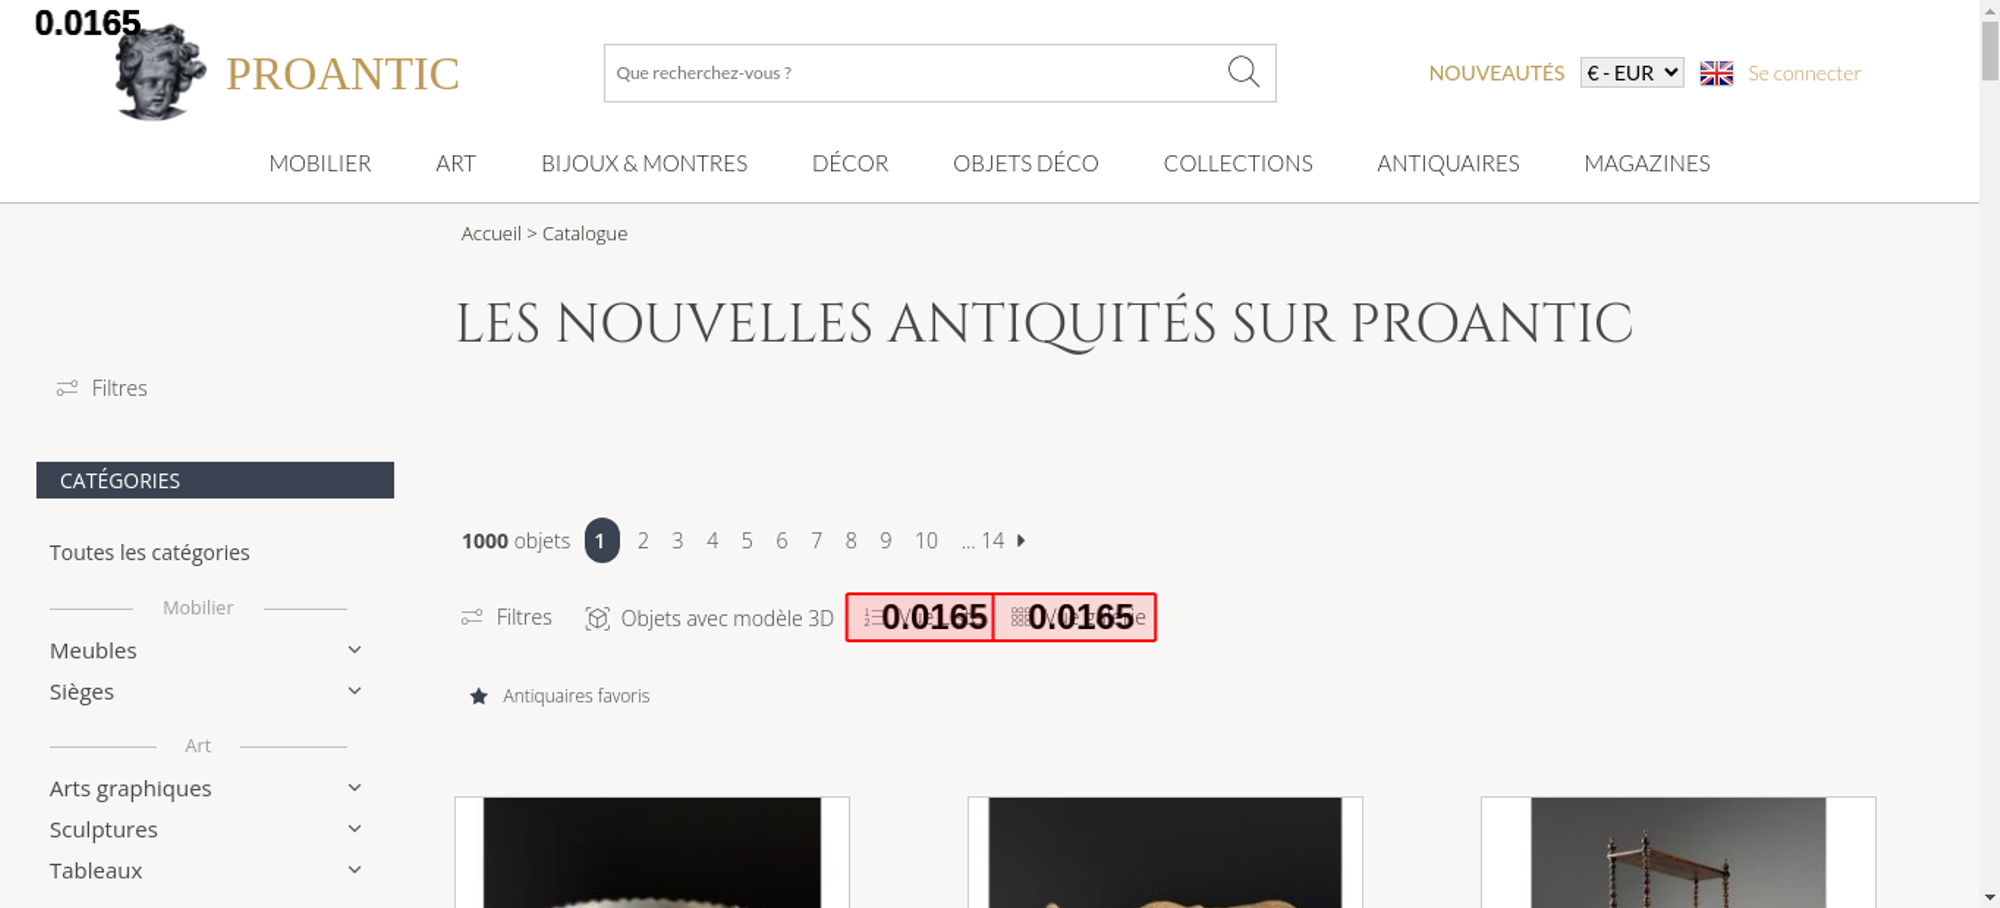This screenshot has height=908, width=2000.
Task: Expand the Meubles category
Action: coord(354,650)
